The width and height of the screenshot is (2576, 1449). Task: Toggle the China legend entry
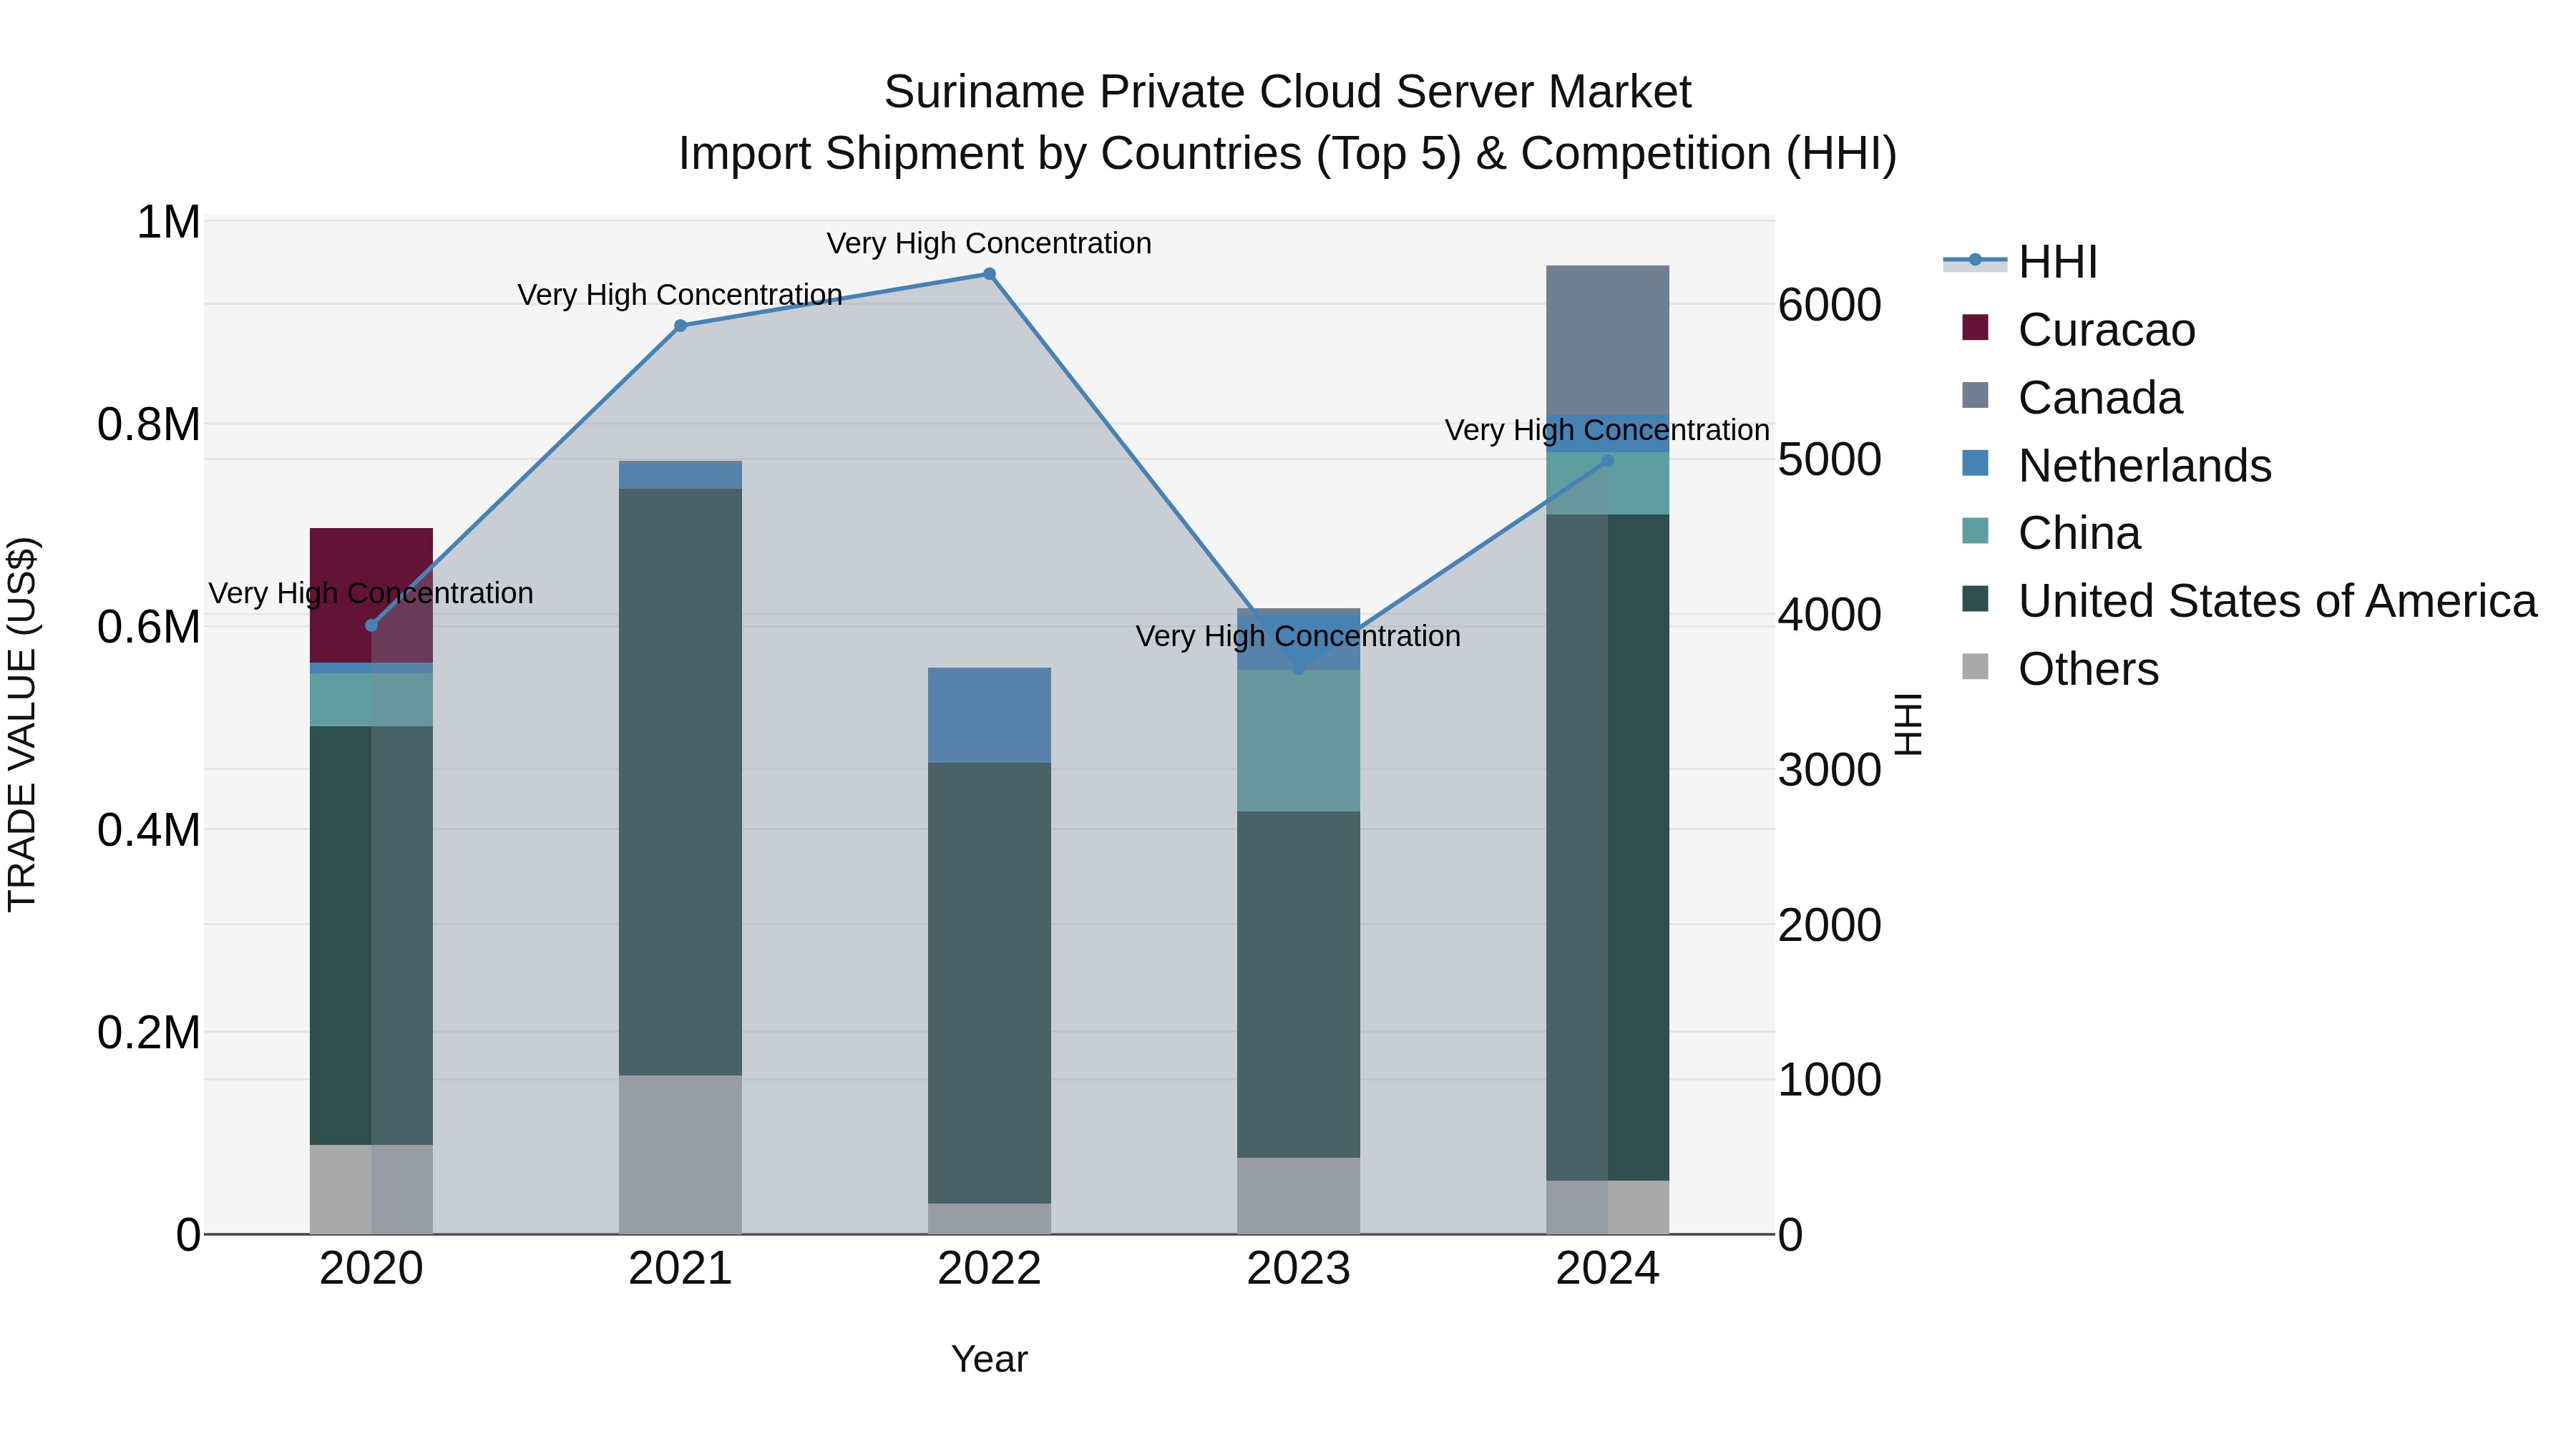2051,533
